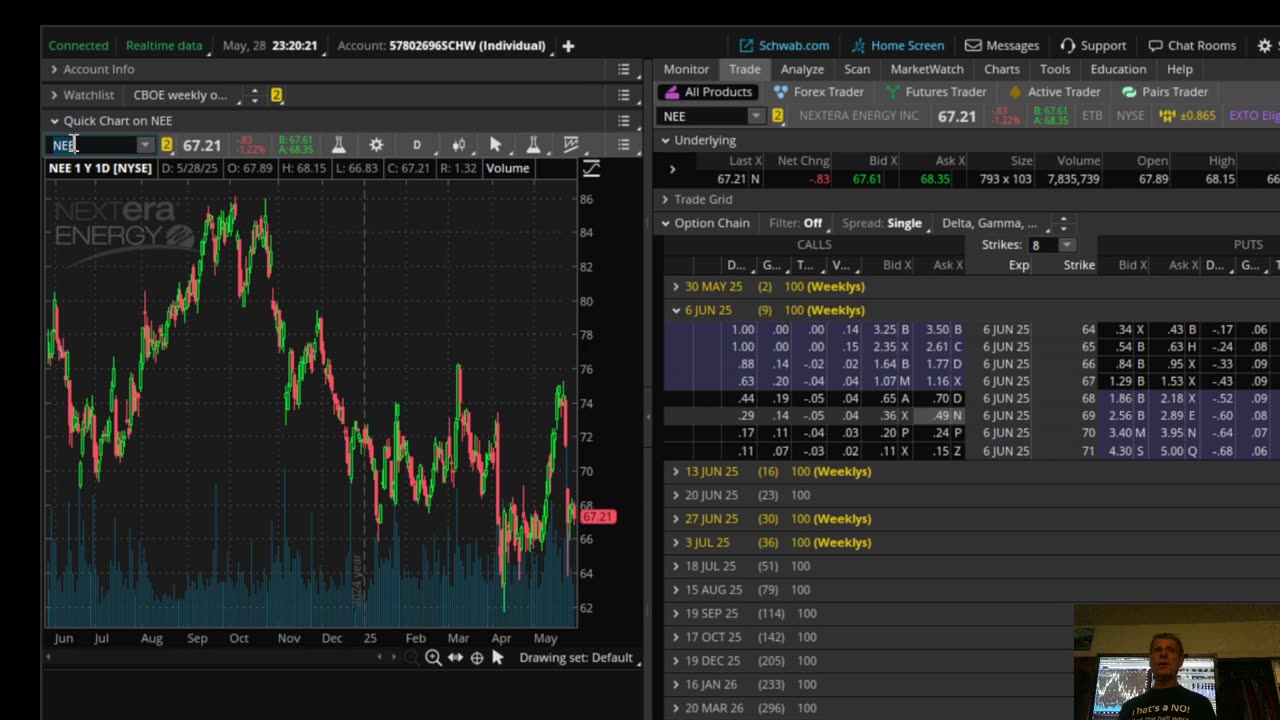Viewport: 1280px width, 720px height.
Task: Click the candlestick chart style icon
Action: click(x=458, y=145)
